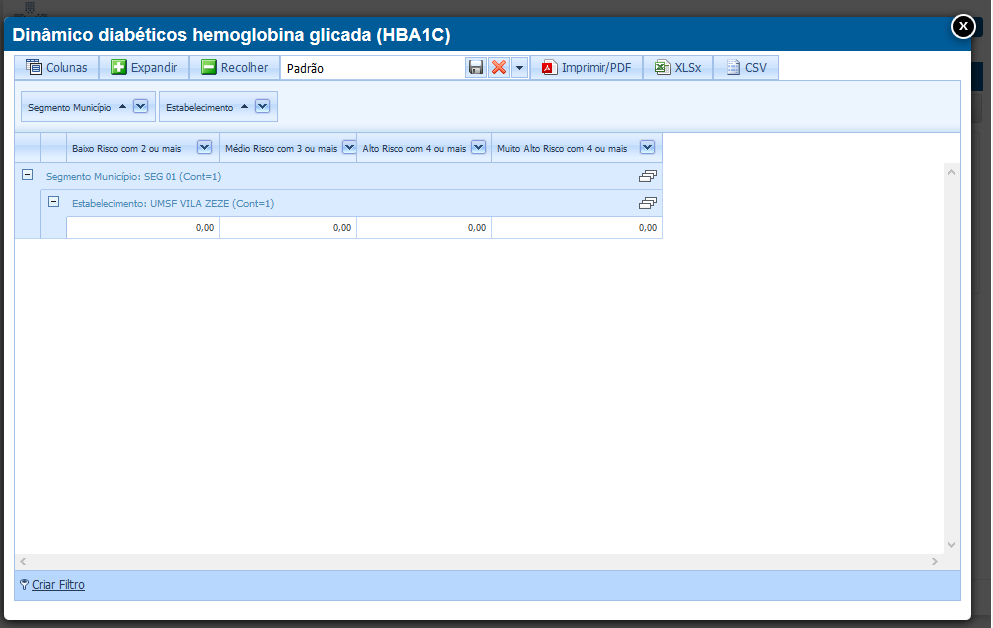Open Estabelecimento group dropdown menu

262,106
